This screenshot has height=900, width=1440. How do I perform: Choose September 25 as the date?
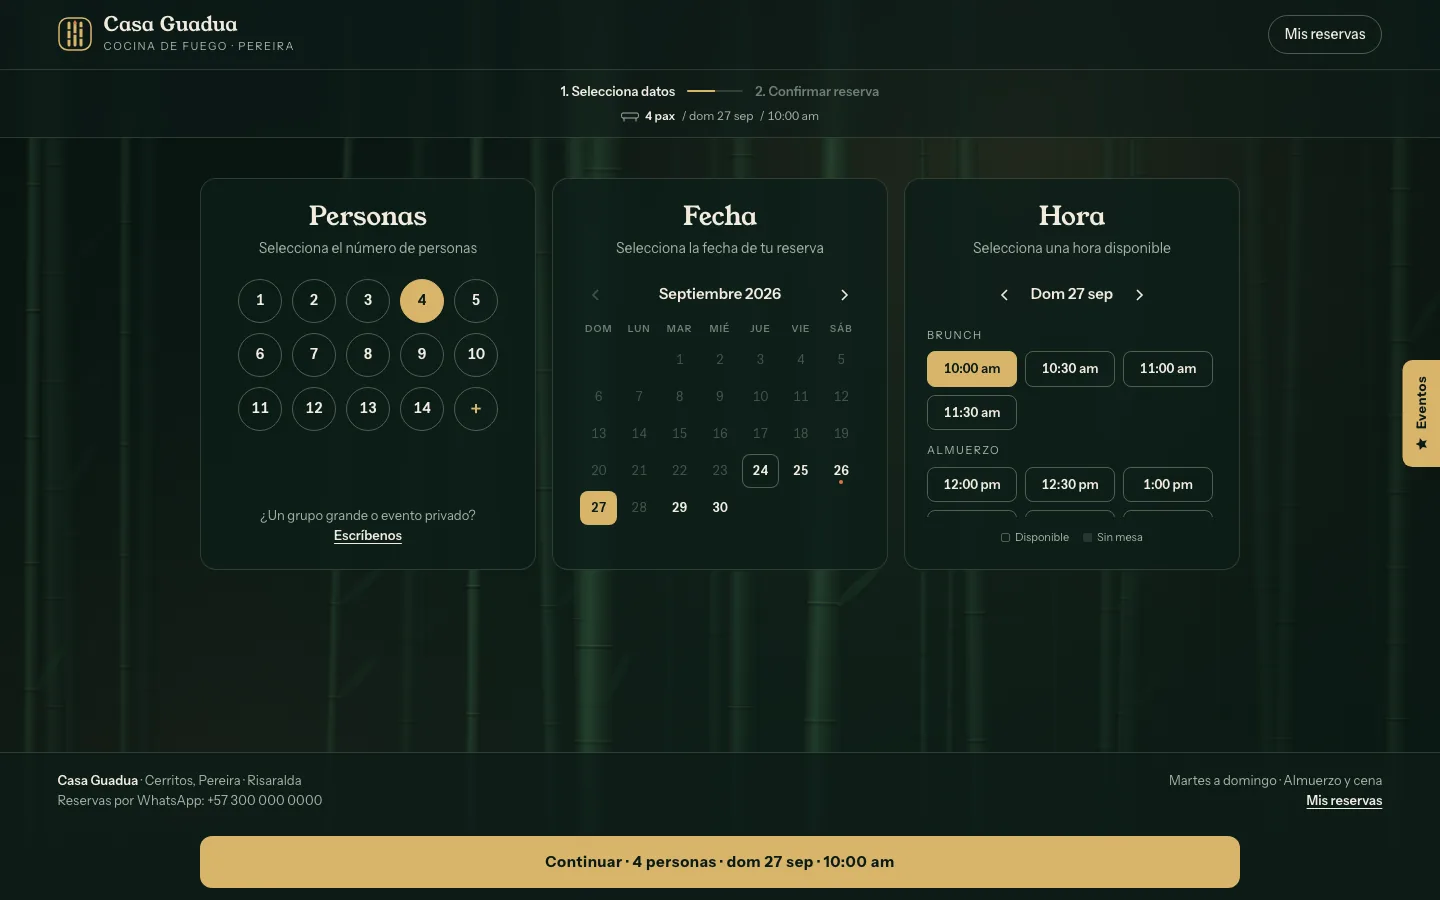tap(801, 470)
